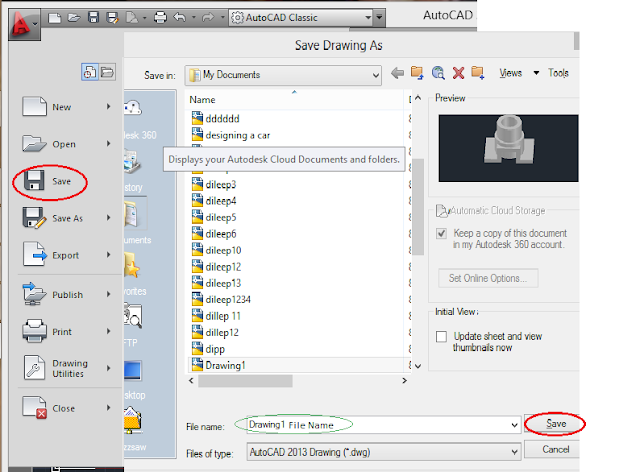Click the vertical scrollbar up arrow

click(418, 98)
